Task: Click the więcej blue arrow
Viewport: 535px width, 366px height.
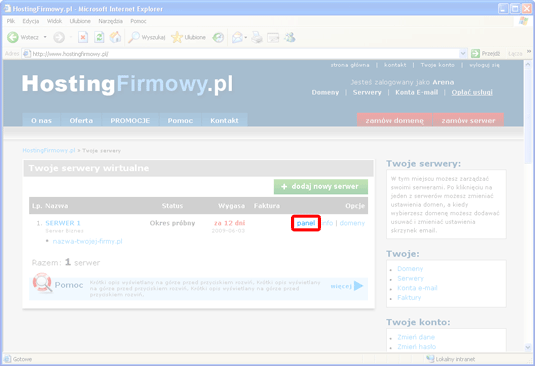Action: (358, 286)
